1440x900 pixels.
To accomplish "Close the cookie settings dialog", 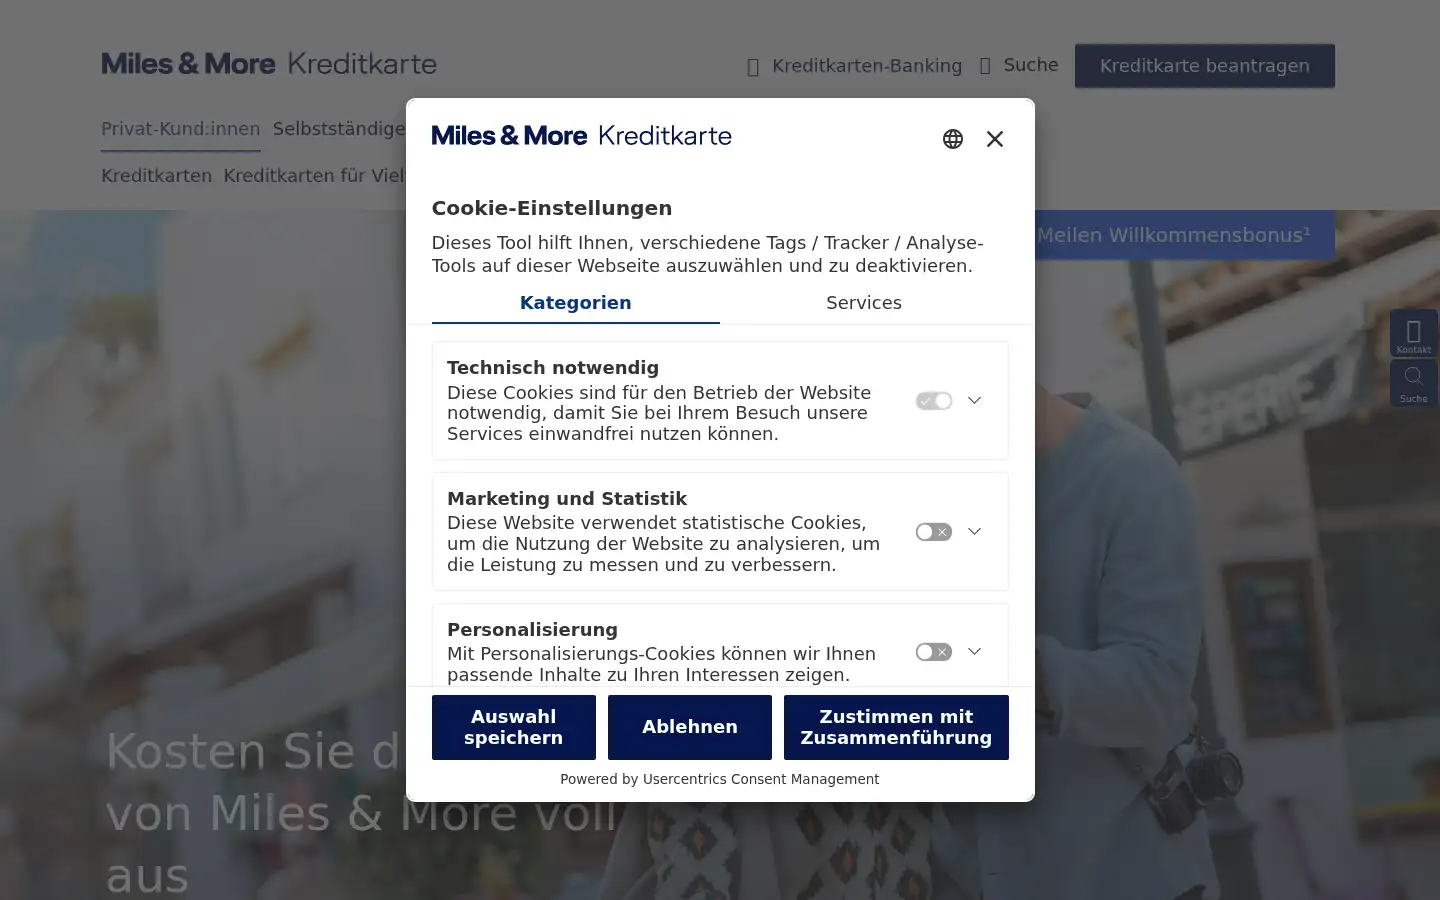I will [x=995, y=139].
